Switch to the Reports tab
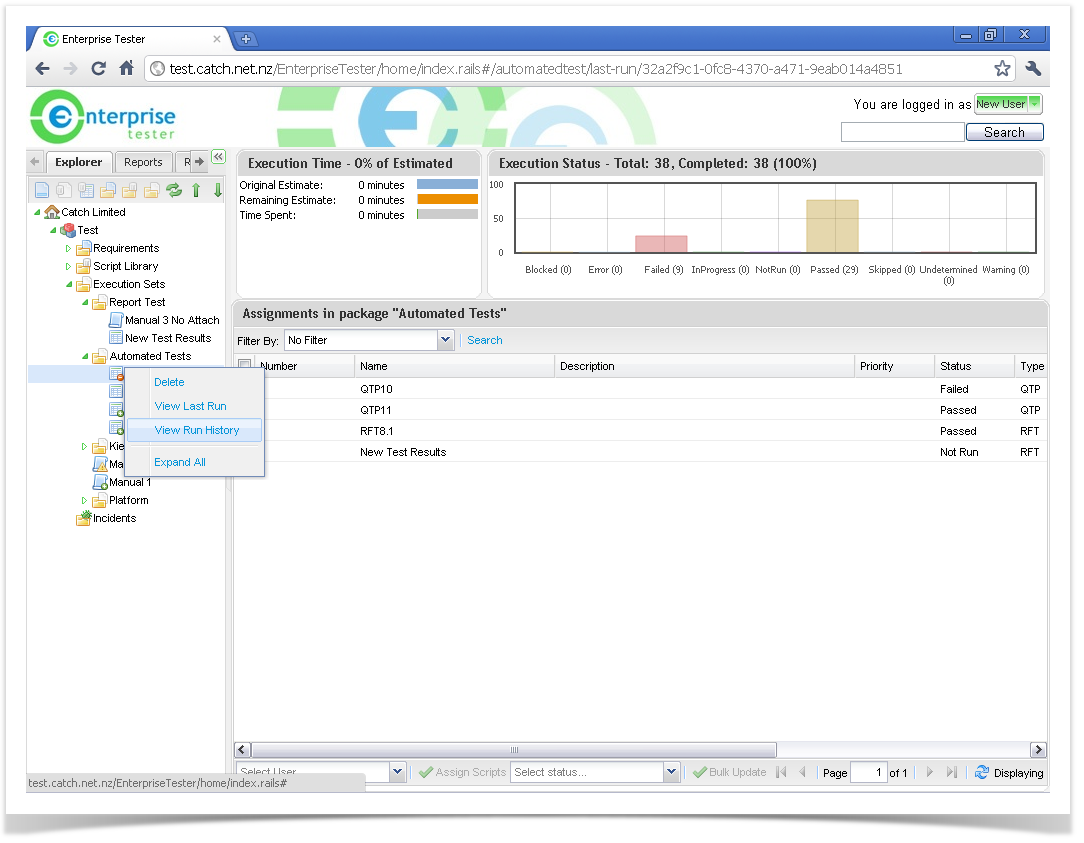1084x843 pixels. 143,162
